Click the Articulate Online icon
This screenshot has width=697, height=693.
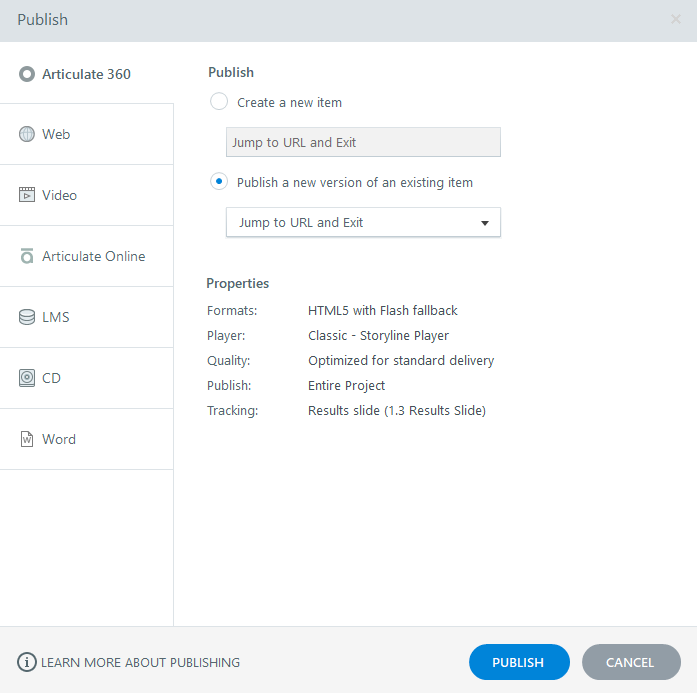point(27,256)
